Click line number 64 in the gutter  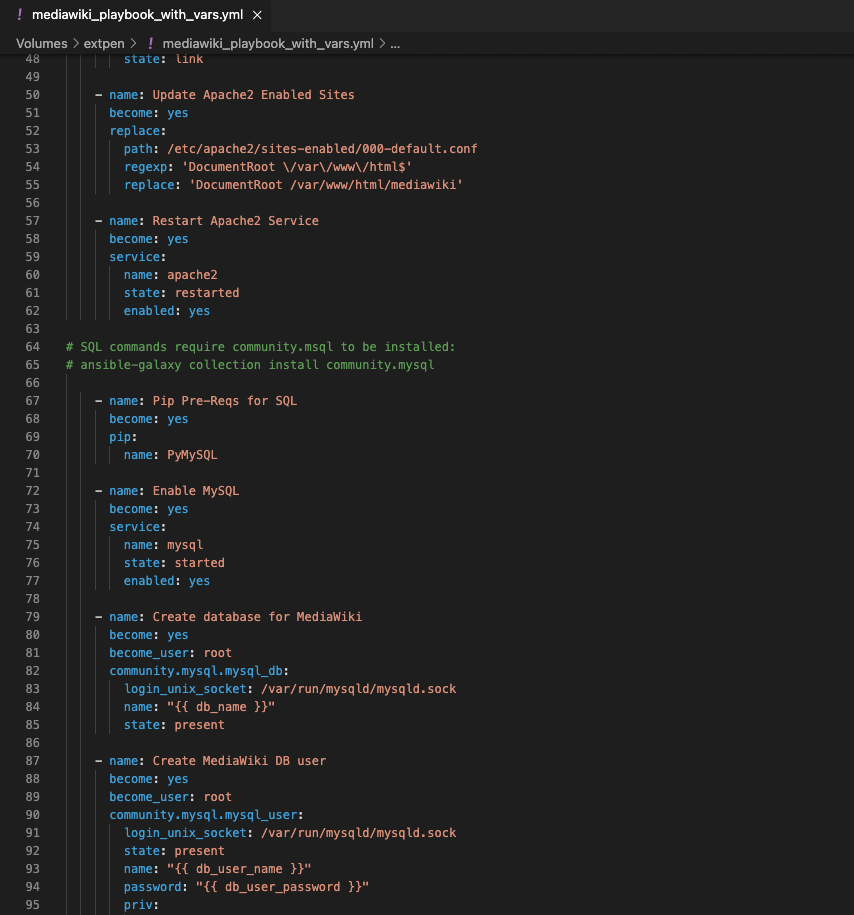click(32, 346)
